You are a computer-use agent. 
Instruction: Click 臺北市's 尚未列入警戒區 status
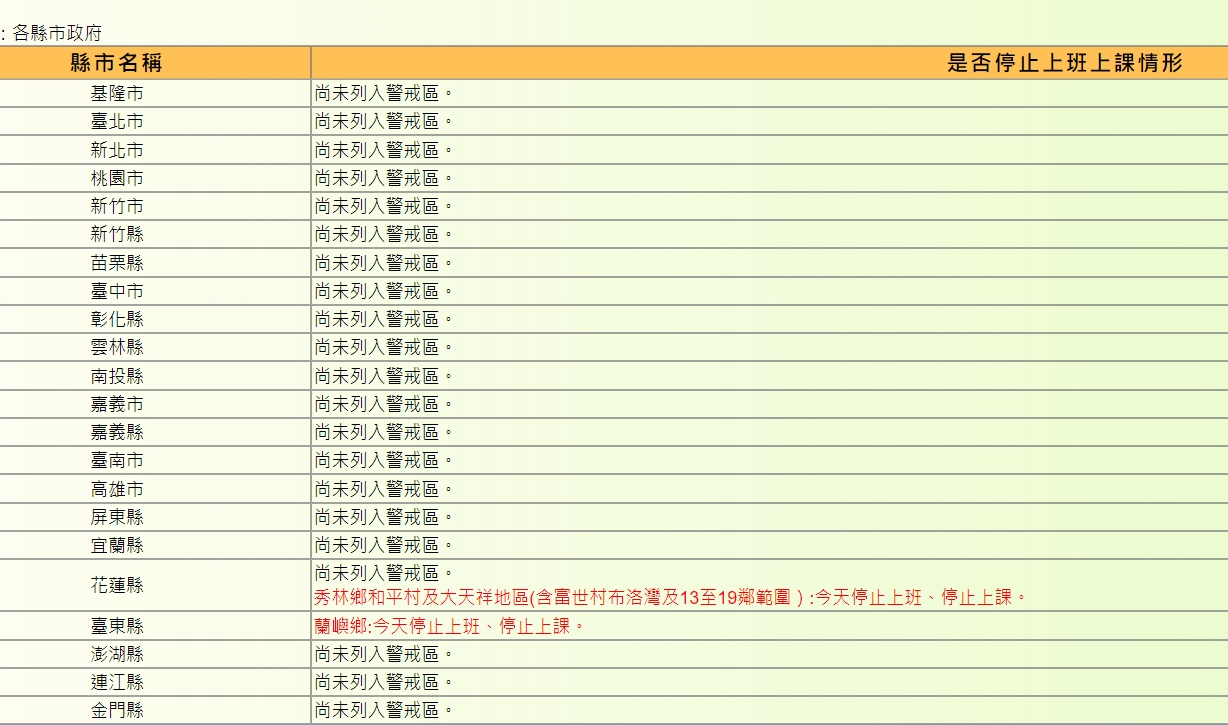coord(384,122)
